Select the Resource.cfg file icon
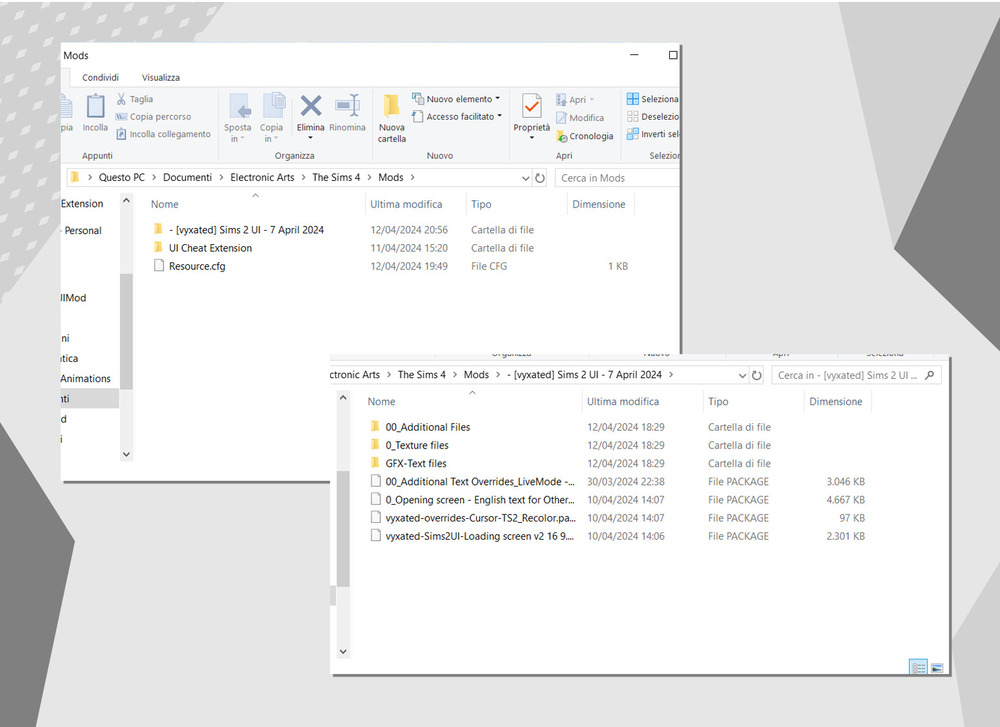 pos(159,266)
